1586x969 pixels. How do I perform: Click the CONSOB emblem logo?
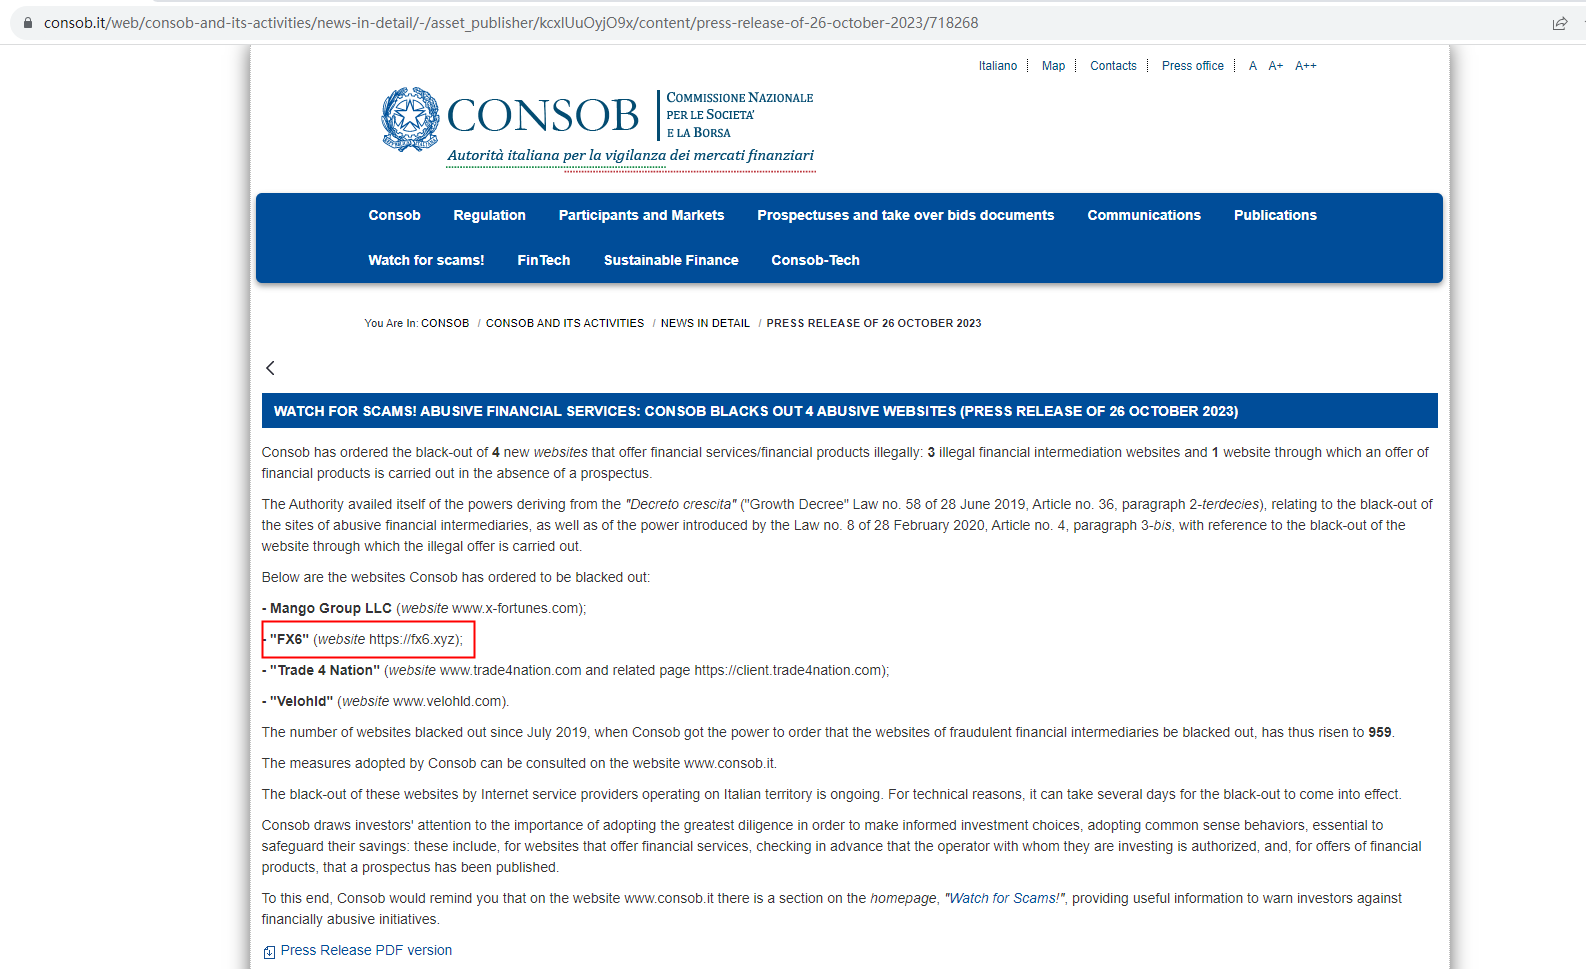click(x=410, y=119)
